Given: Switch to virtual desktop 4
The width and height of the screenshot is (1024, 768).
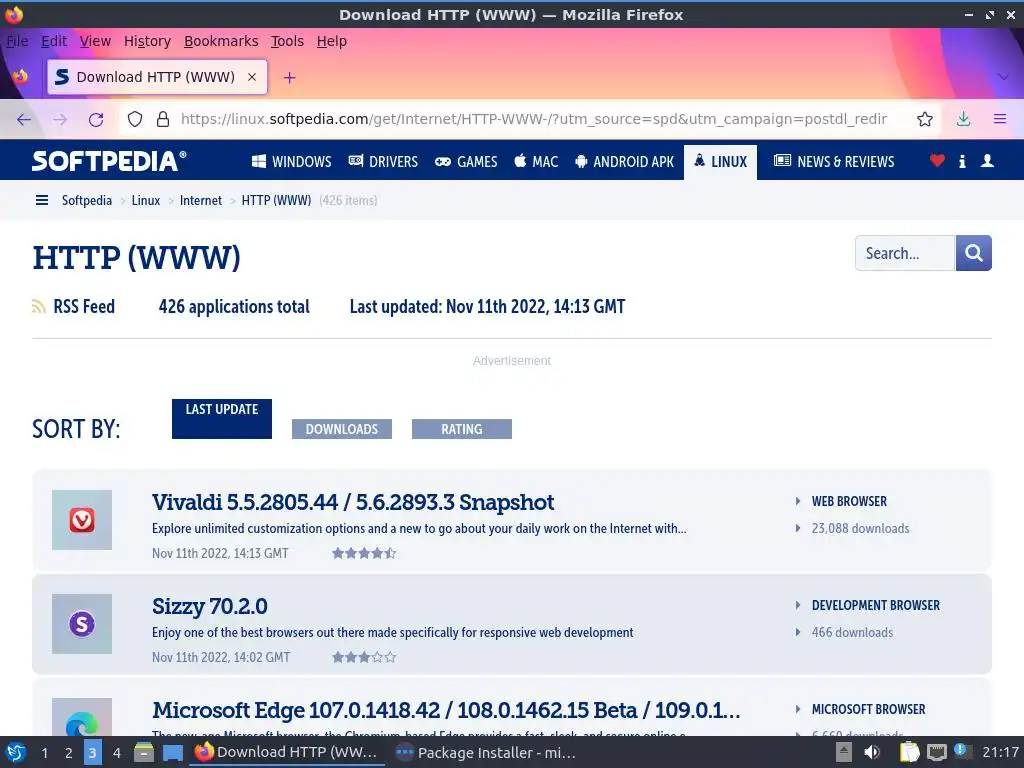Looking at the screenshot, I should tap(116, 753).
